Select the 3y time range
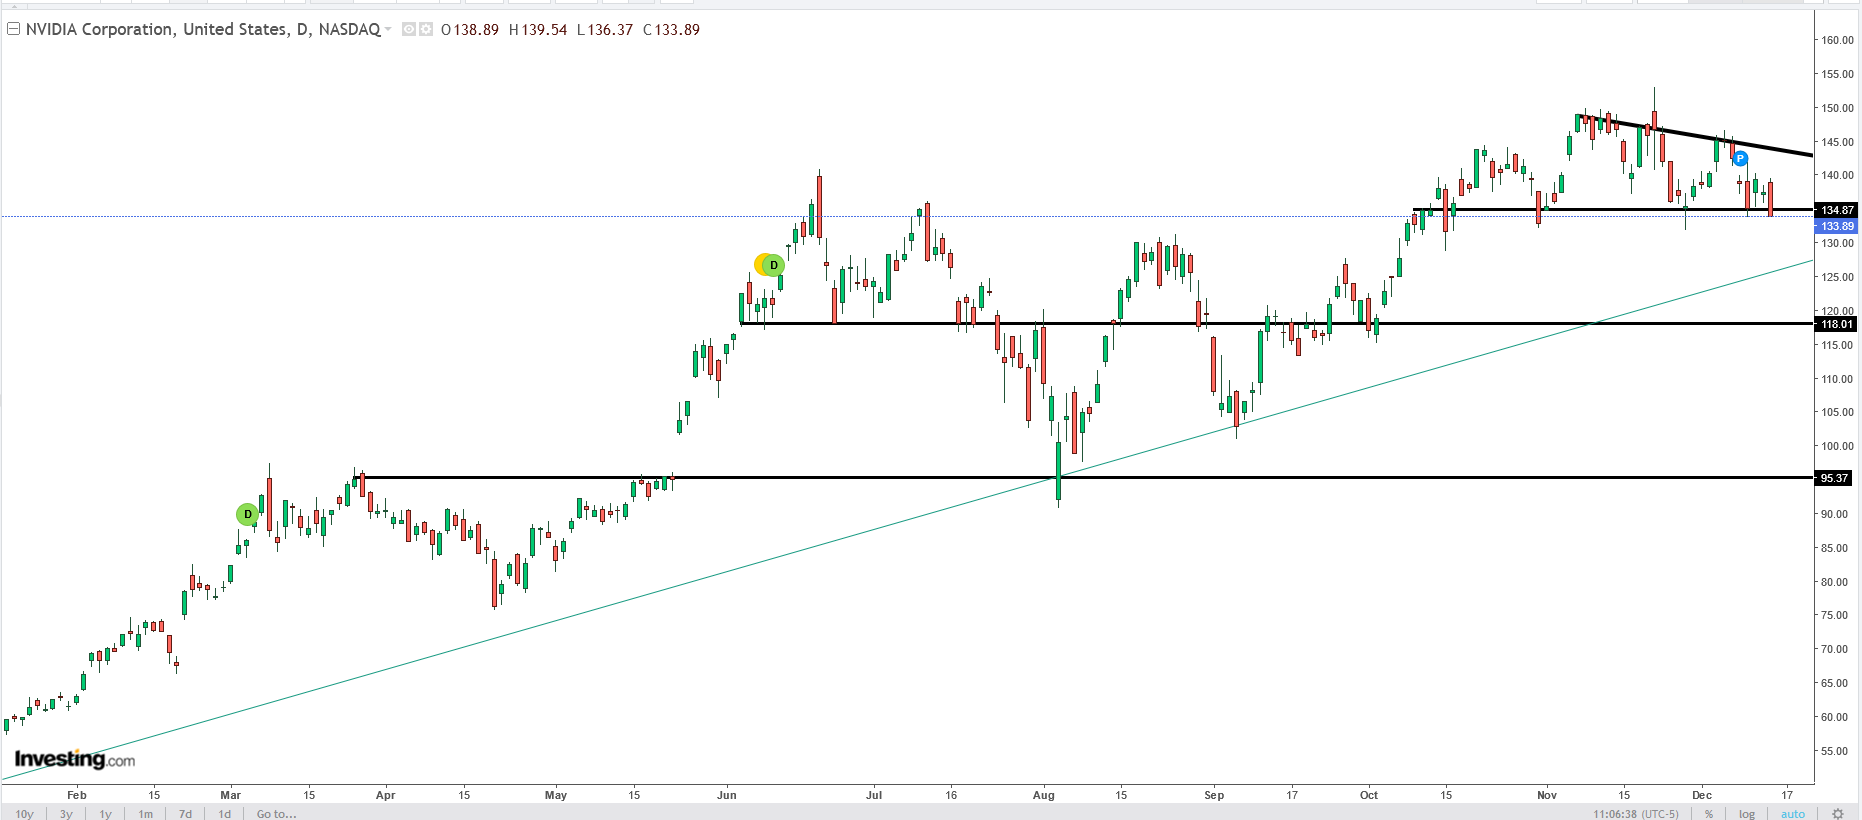This screenshot has width=1862, height=820. click(66, 814)
